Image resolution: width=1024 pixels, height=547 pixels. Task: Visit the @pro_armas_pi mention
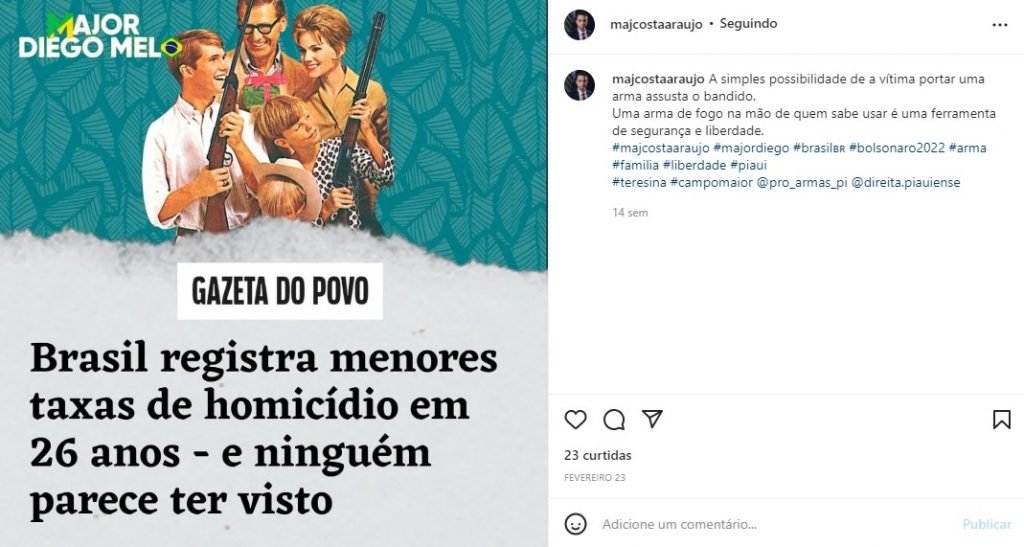click(802, 183)
